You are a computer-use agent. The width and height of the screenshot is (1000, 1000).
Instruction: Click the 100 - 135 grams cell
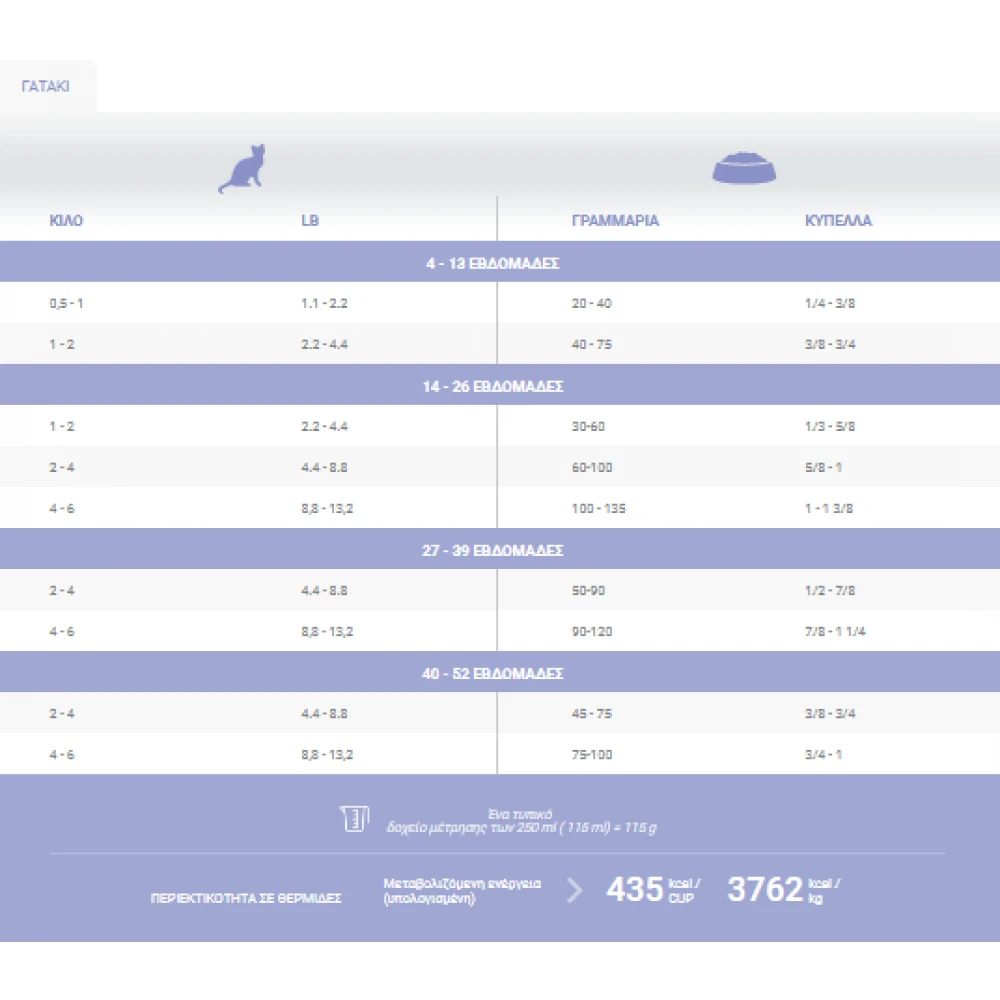coord(598,509)
